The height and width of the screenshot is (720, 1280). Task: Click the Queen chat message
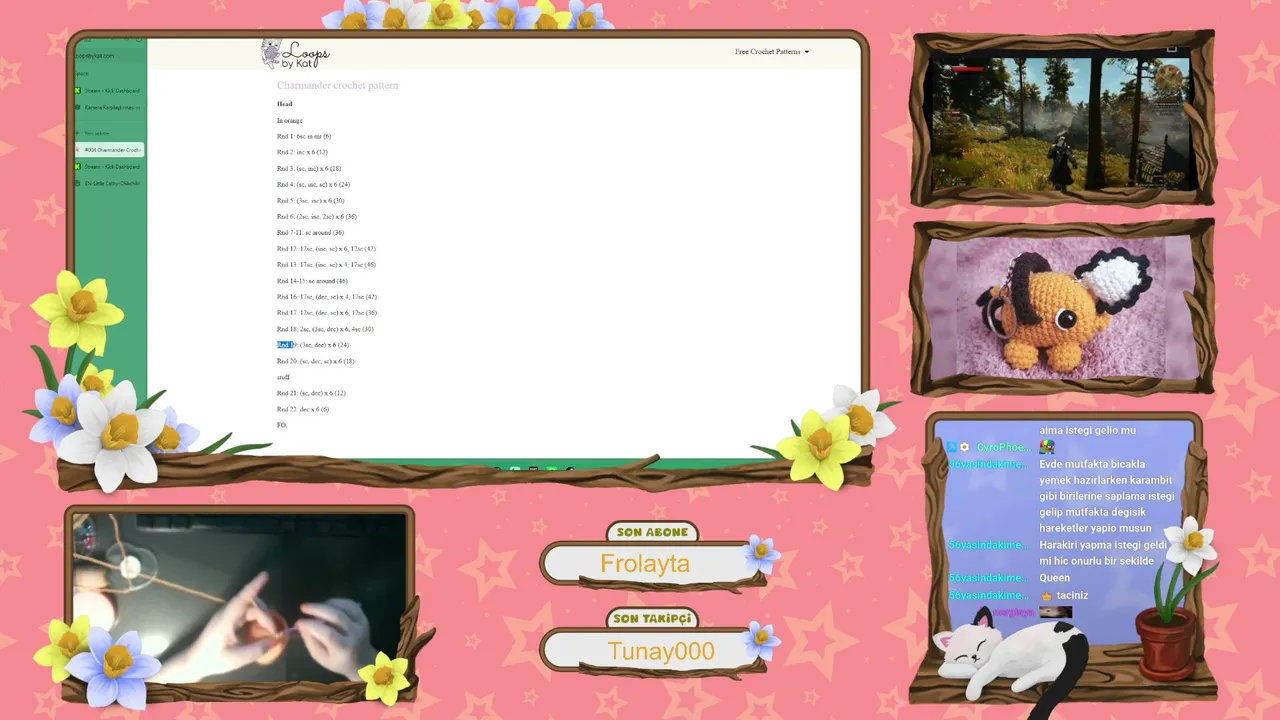(1054, 578)
